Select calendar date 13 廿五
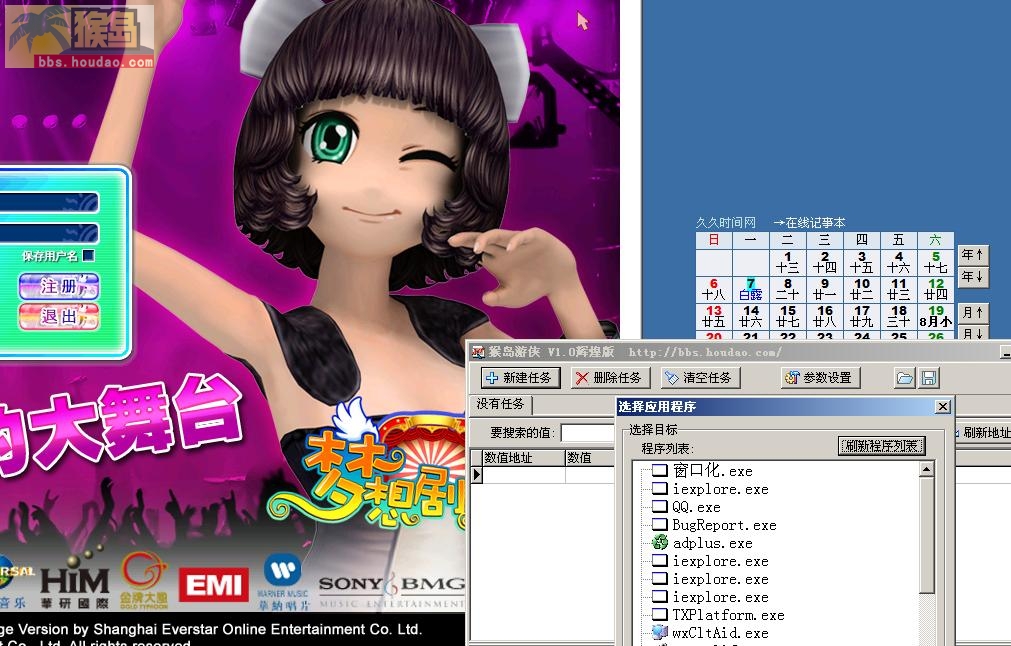The image size is (1011, 646). (714, 316)
